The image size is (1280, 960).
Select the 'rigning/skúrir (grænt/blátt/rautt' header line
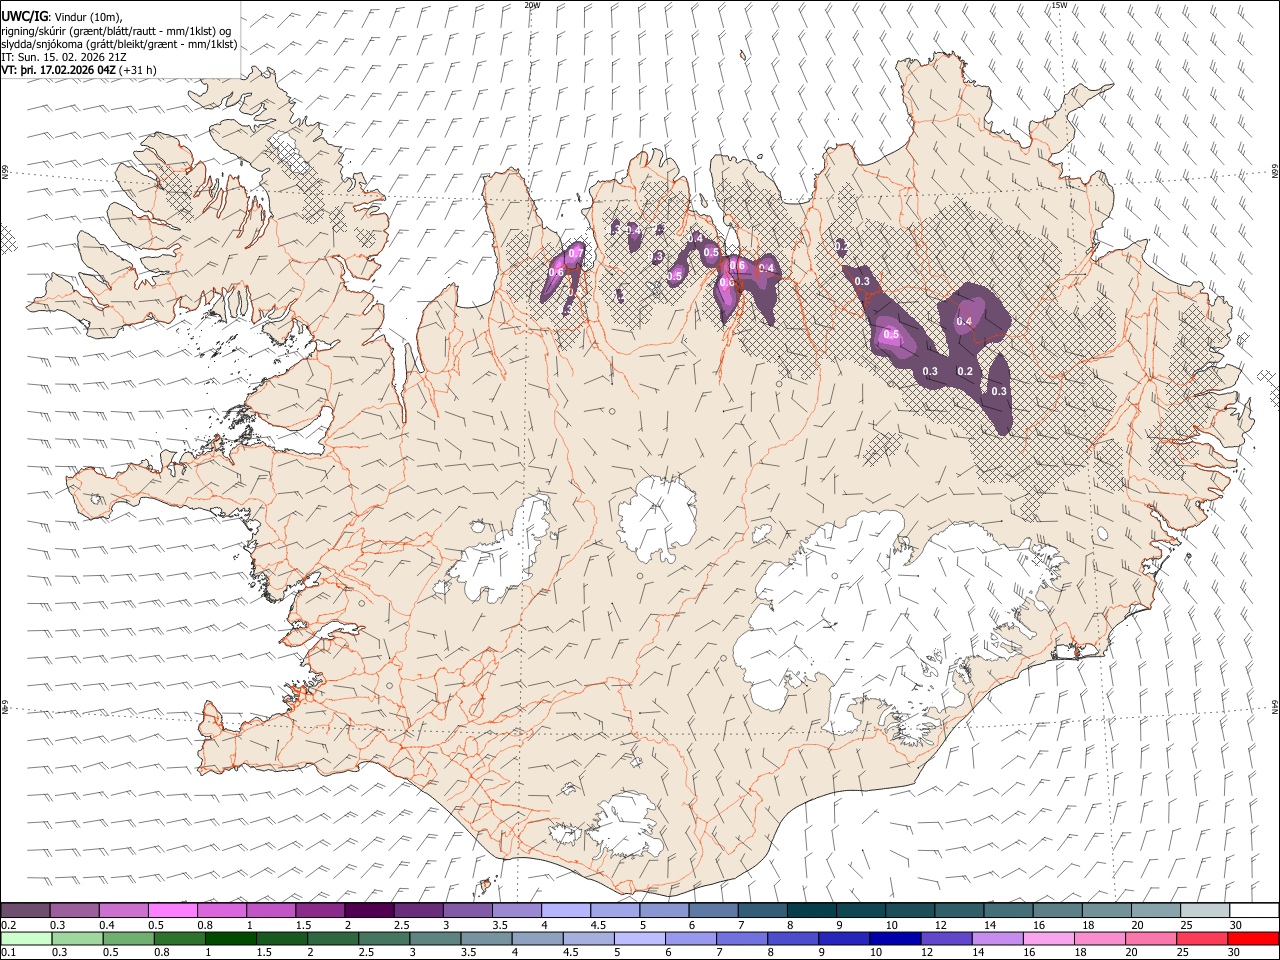(x=116, y=30)
